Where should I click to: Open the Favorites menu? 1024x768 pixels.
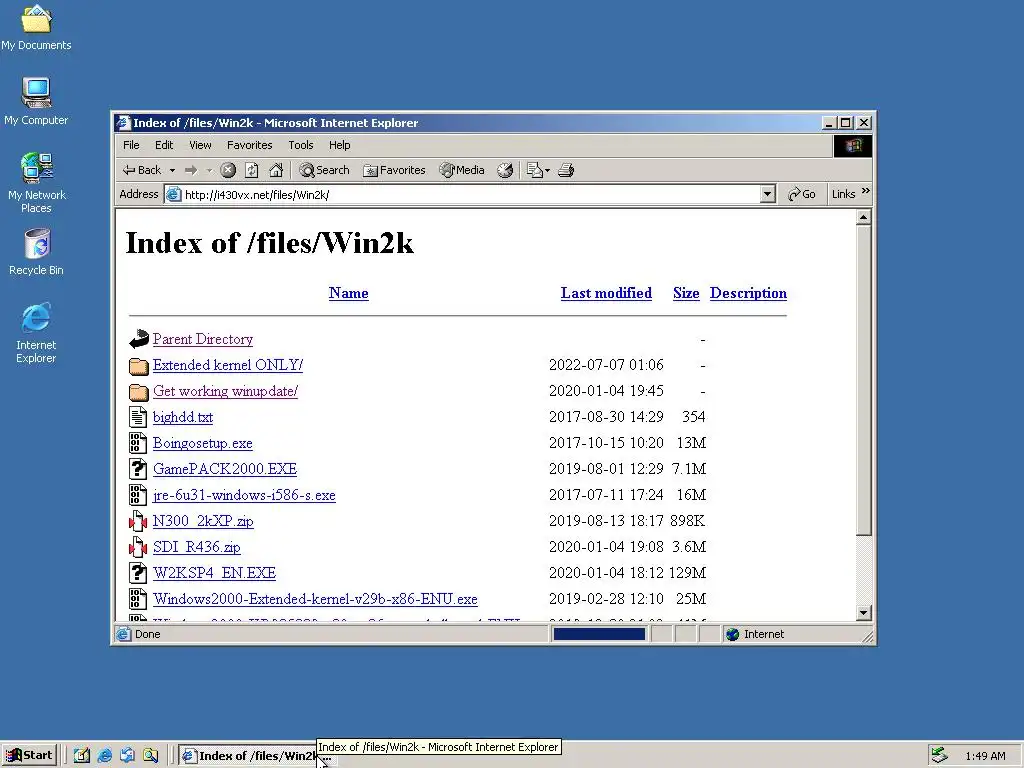[249, 145]
